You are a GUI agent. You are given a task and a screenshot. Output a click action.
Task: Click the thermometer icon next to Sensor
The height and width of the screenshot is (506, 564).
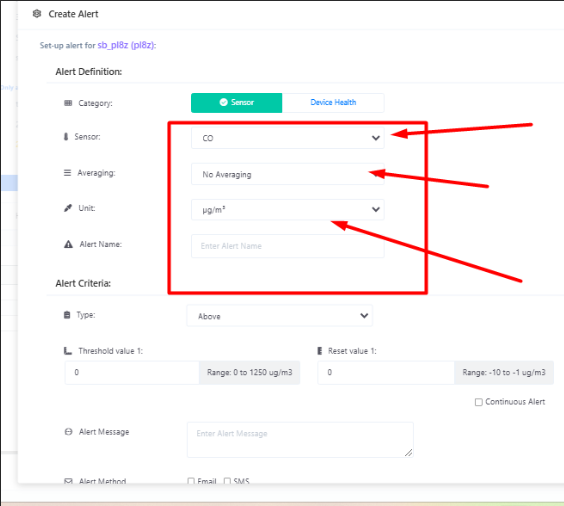66,137
